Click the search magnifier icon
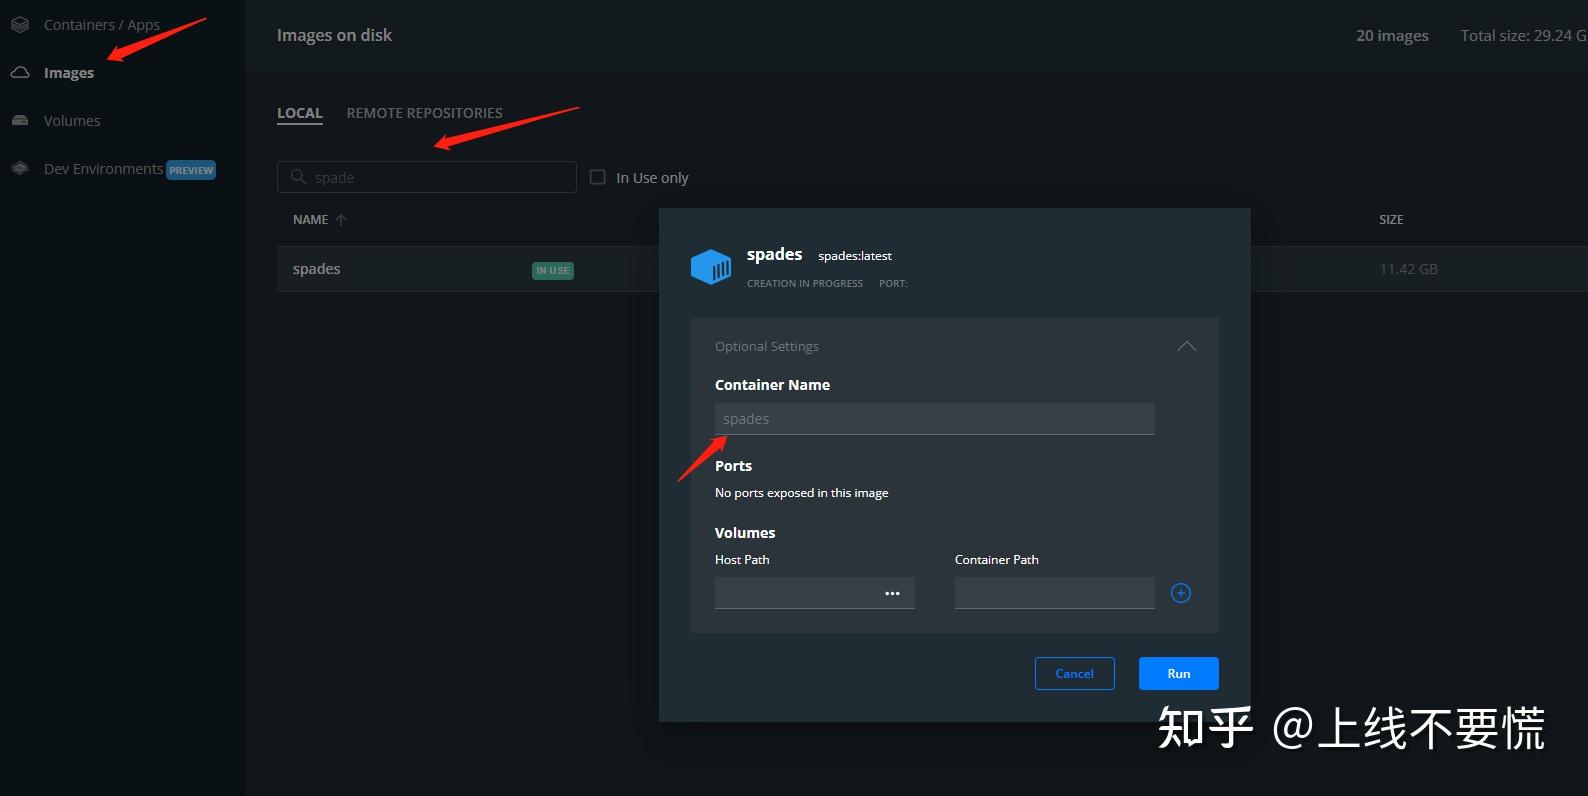Viewport: 1588px width, 796px height. (298, 177)
